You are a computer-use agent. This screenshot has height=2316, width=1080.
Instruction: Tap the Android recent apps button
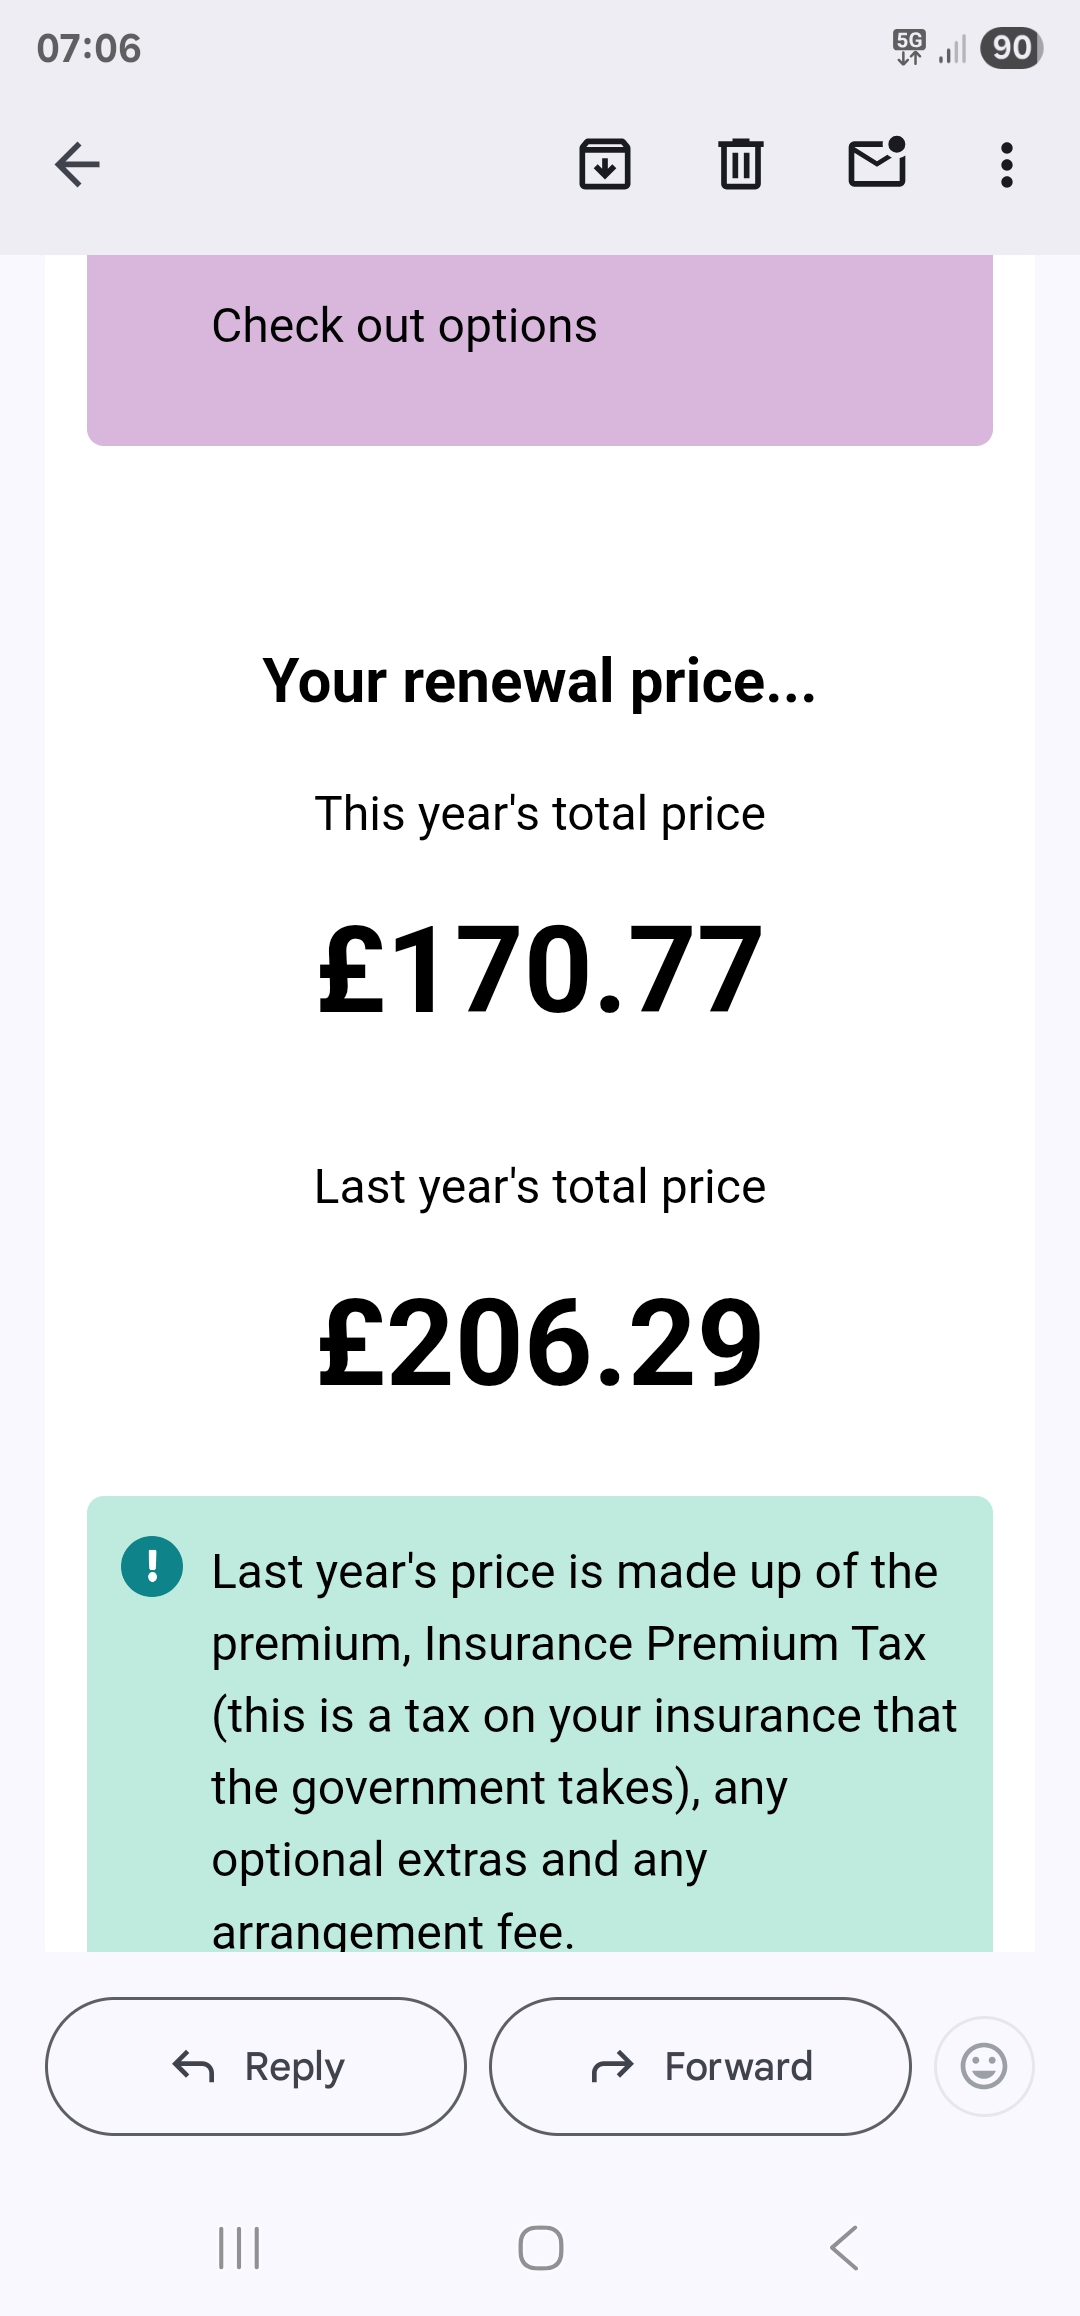(x=239, y=2248)
